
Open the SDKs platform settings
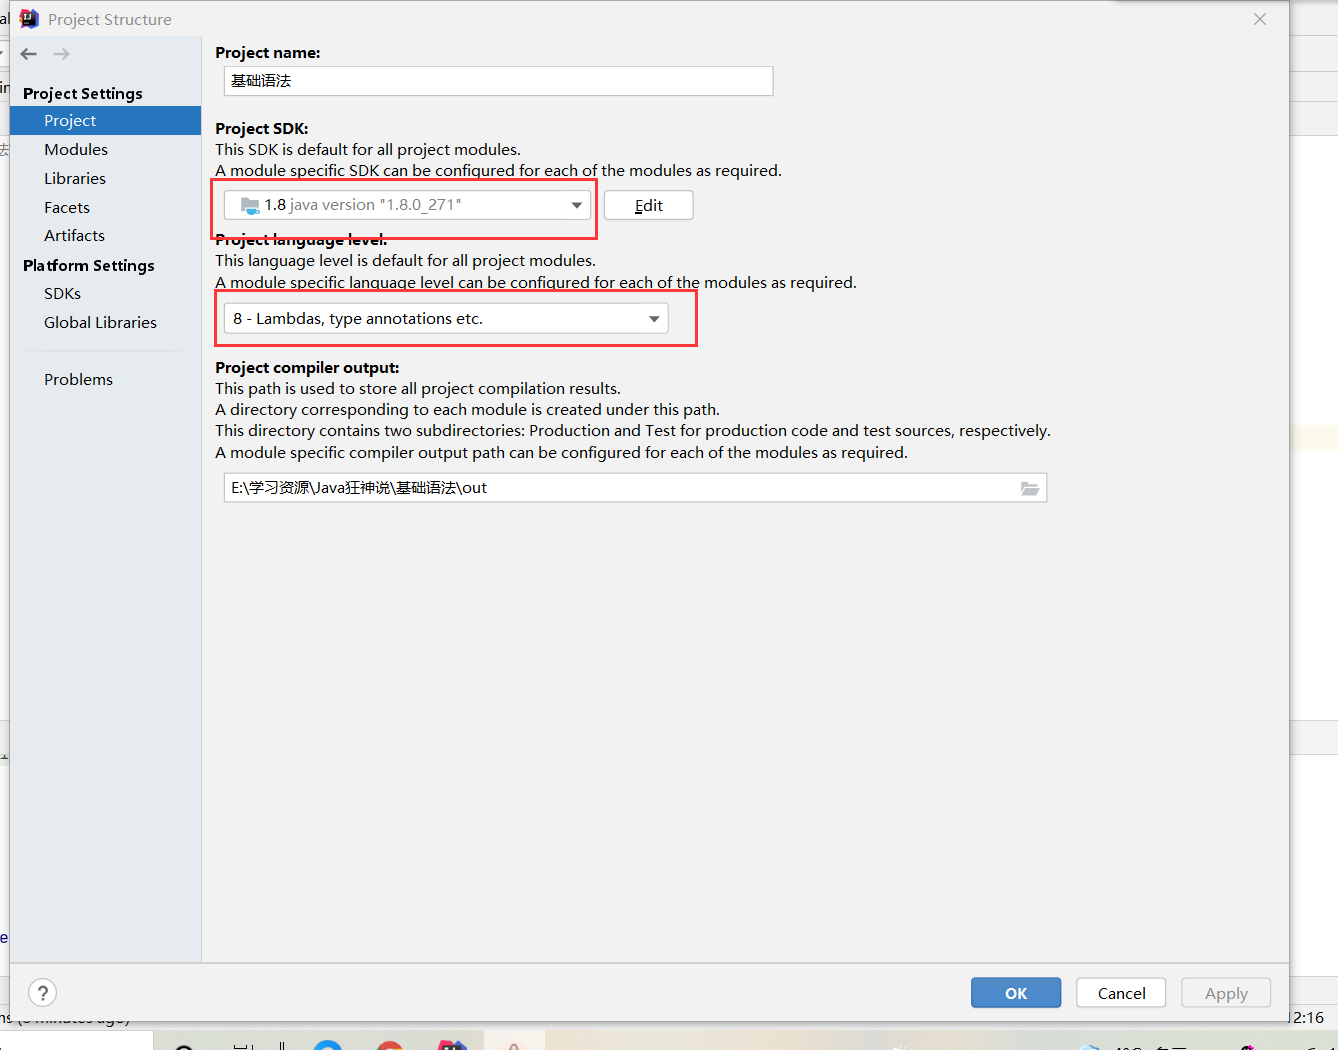point(62,293)
